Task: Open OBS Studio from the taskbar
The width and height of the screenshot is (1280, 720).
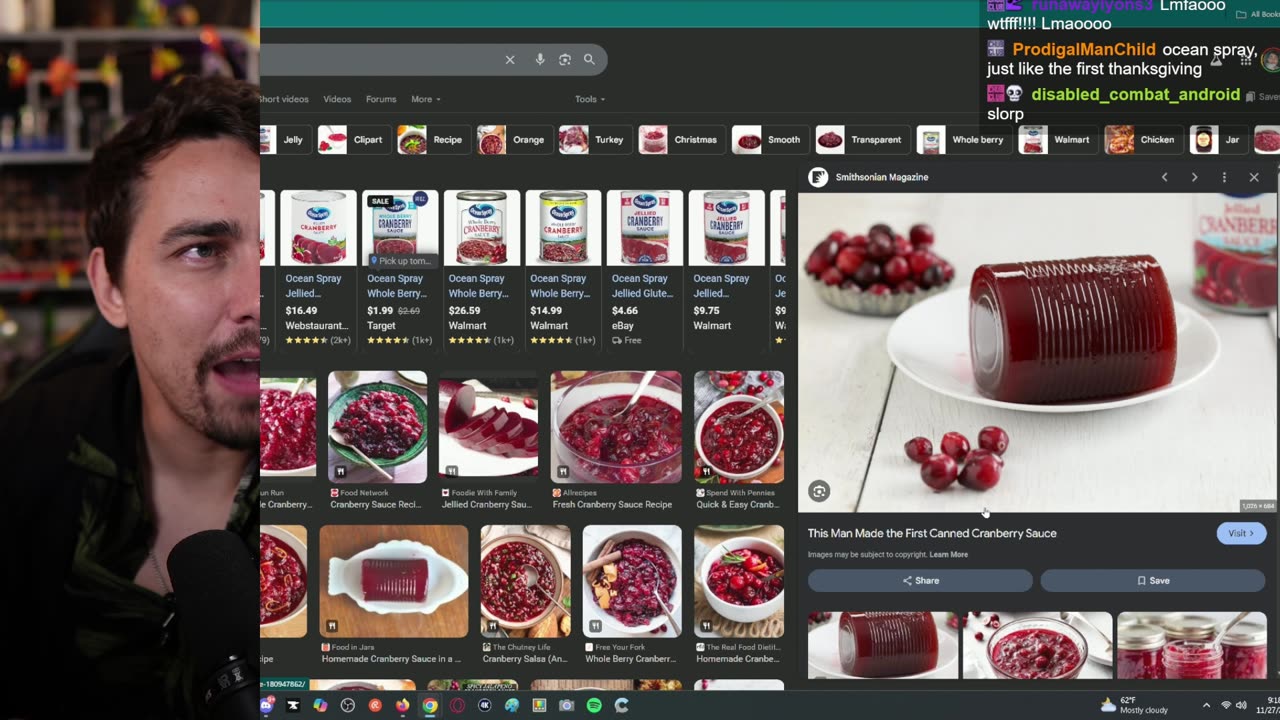Action: 347,705
